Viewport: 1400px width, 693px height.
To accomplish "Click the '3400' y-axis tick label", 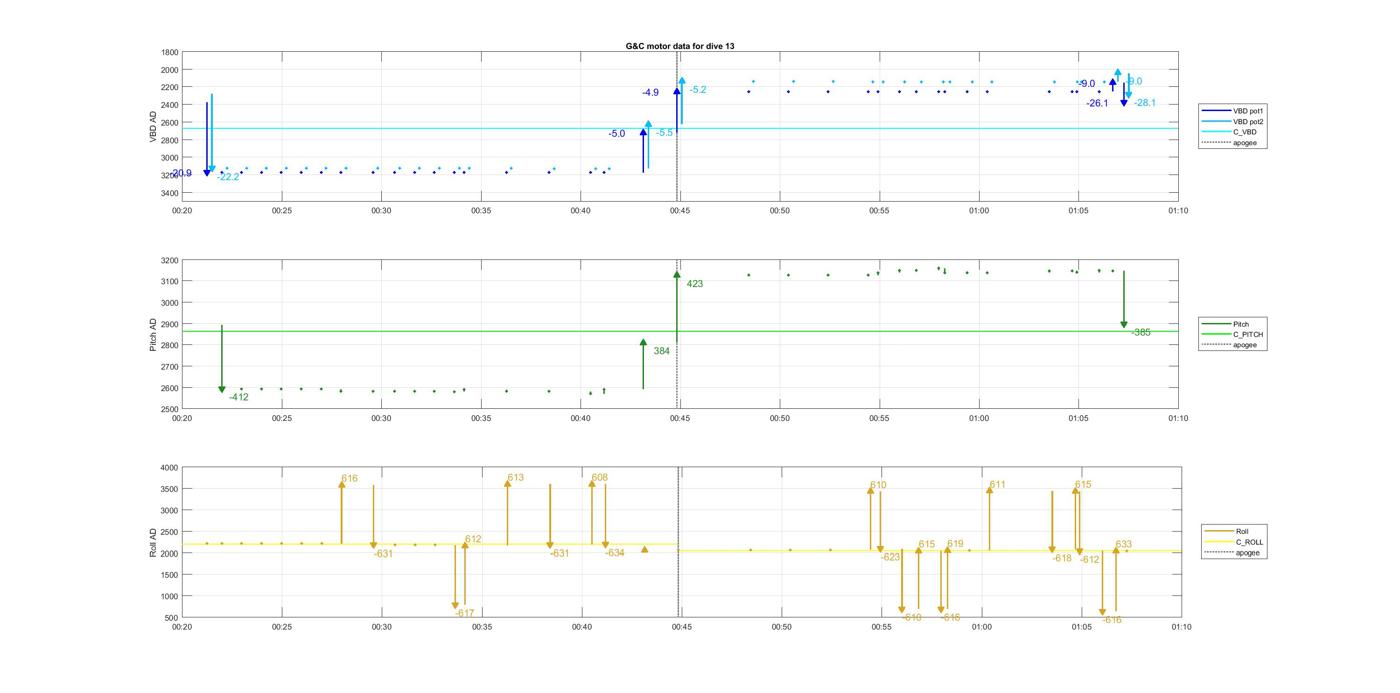I will click(x=170, y=193).
